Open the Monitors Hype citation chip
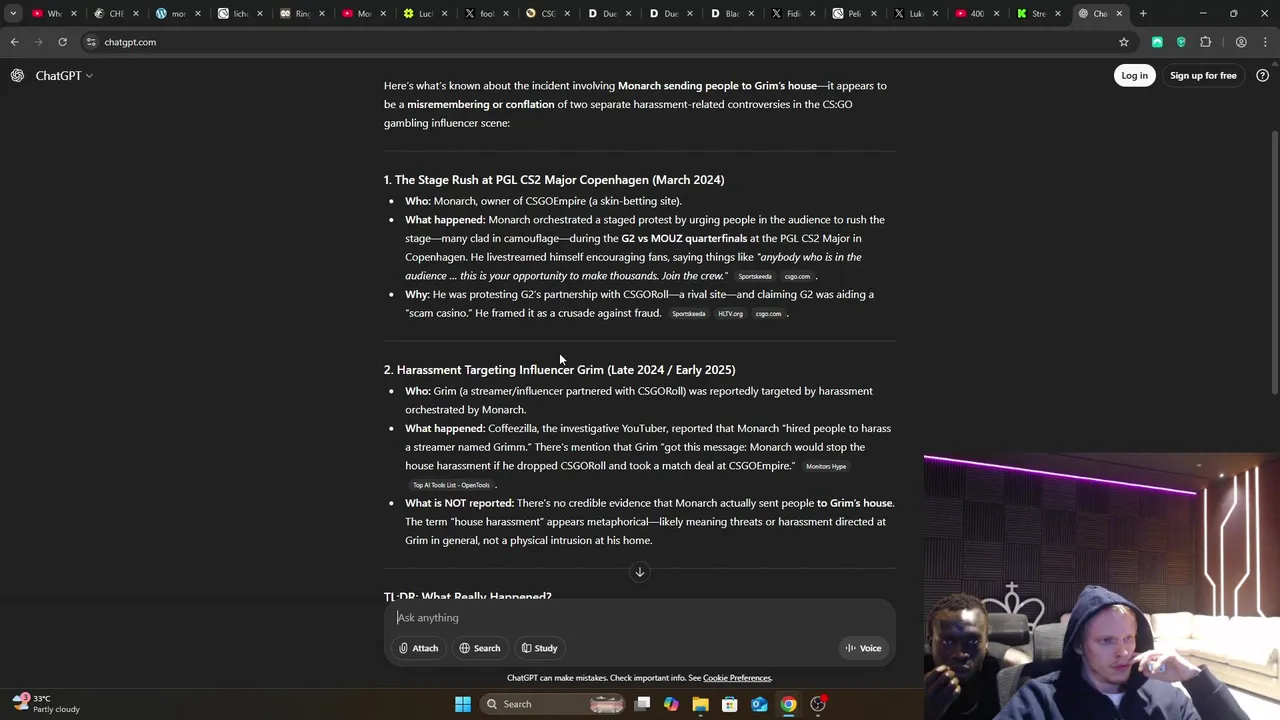 point(826,467)
